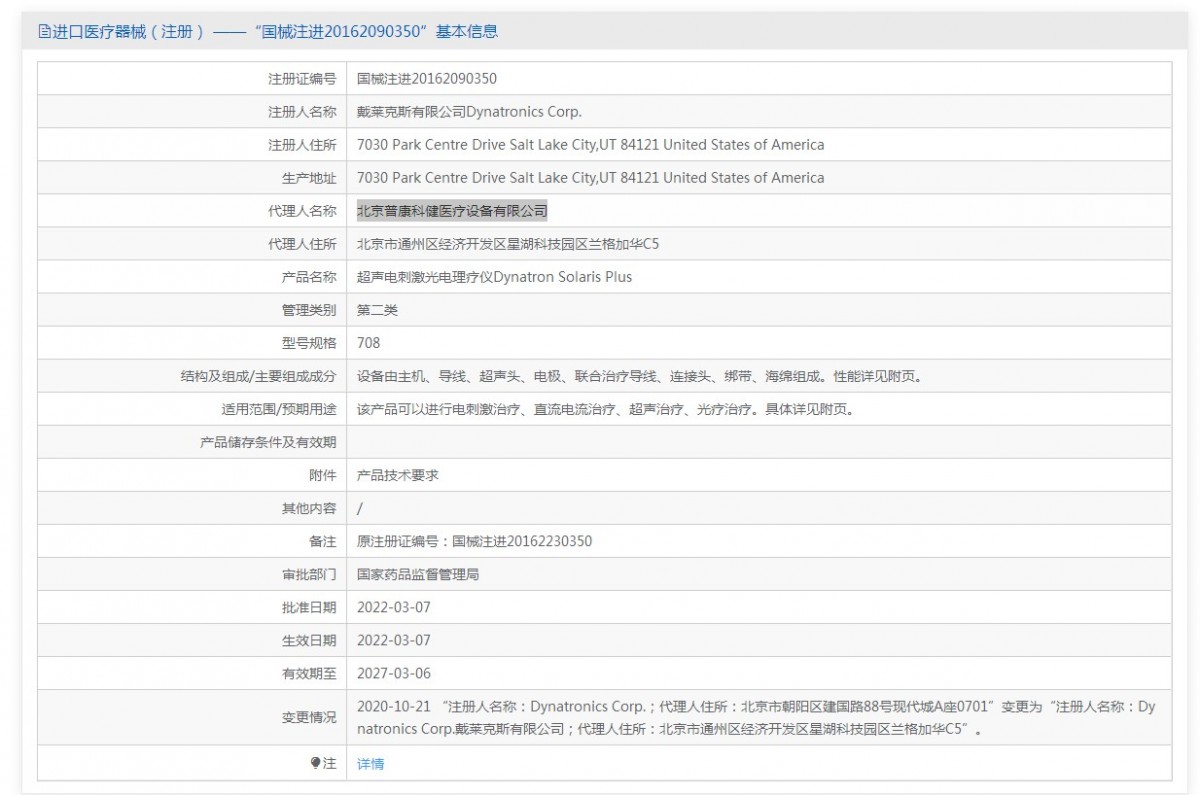
Task: Click '原注册证编号：国械注进20162230350' remark
Action: 474,541
